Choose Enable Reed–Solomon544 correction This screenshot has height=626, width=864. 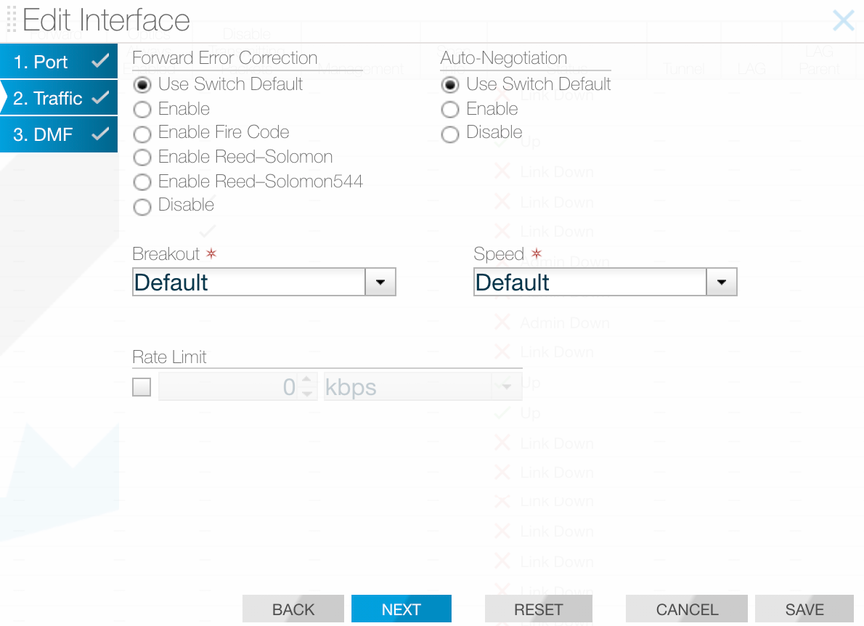click(x=141, y=181)
